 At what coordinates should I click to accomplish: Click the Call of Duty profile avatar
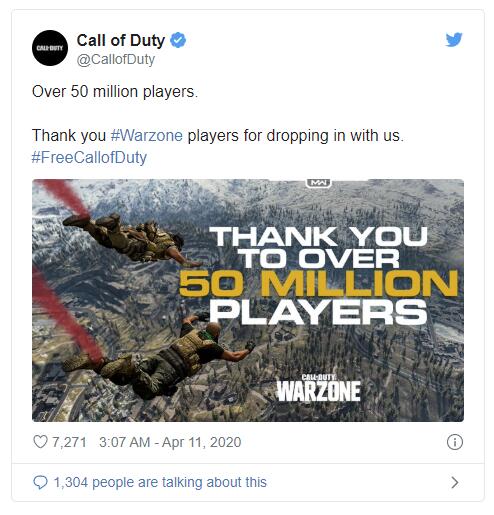(50, 48)
